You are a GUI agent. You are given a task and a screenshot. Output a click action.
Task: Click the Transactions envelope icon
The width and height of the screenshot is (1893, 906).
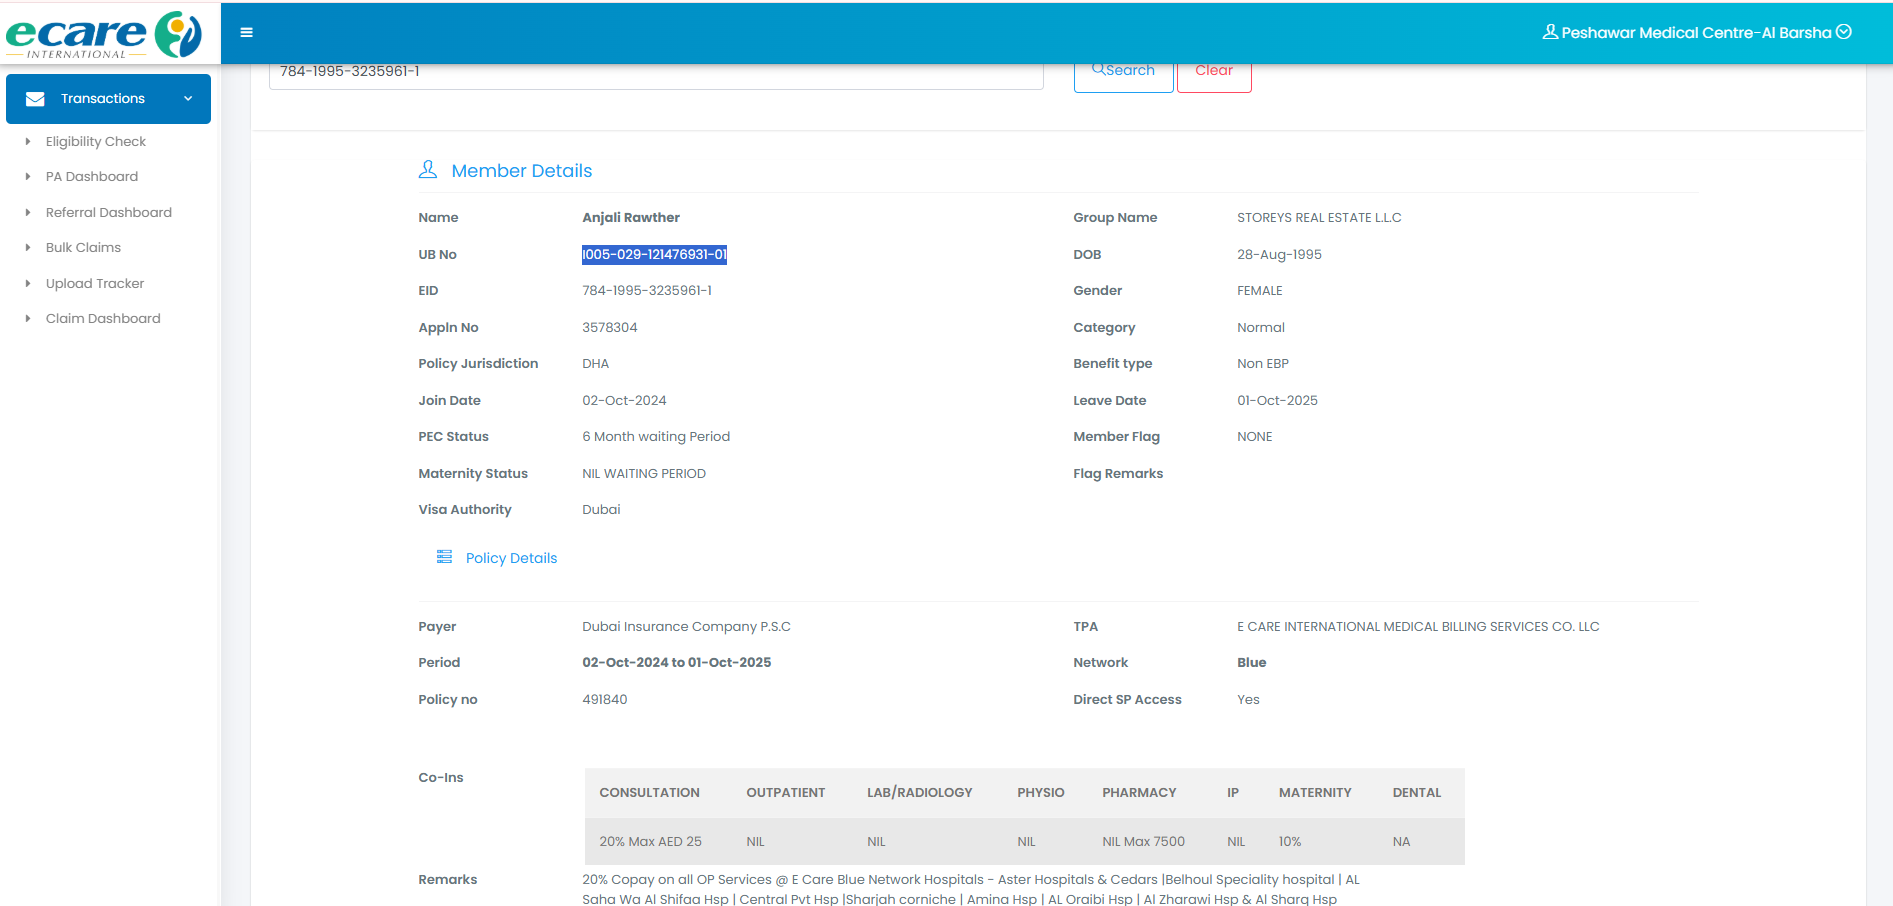pos(35,99)
